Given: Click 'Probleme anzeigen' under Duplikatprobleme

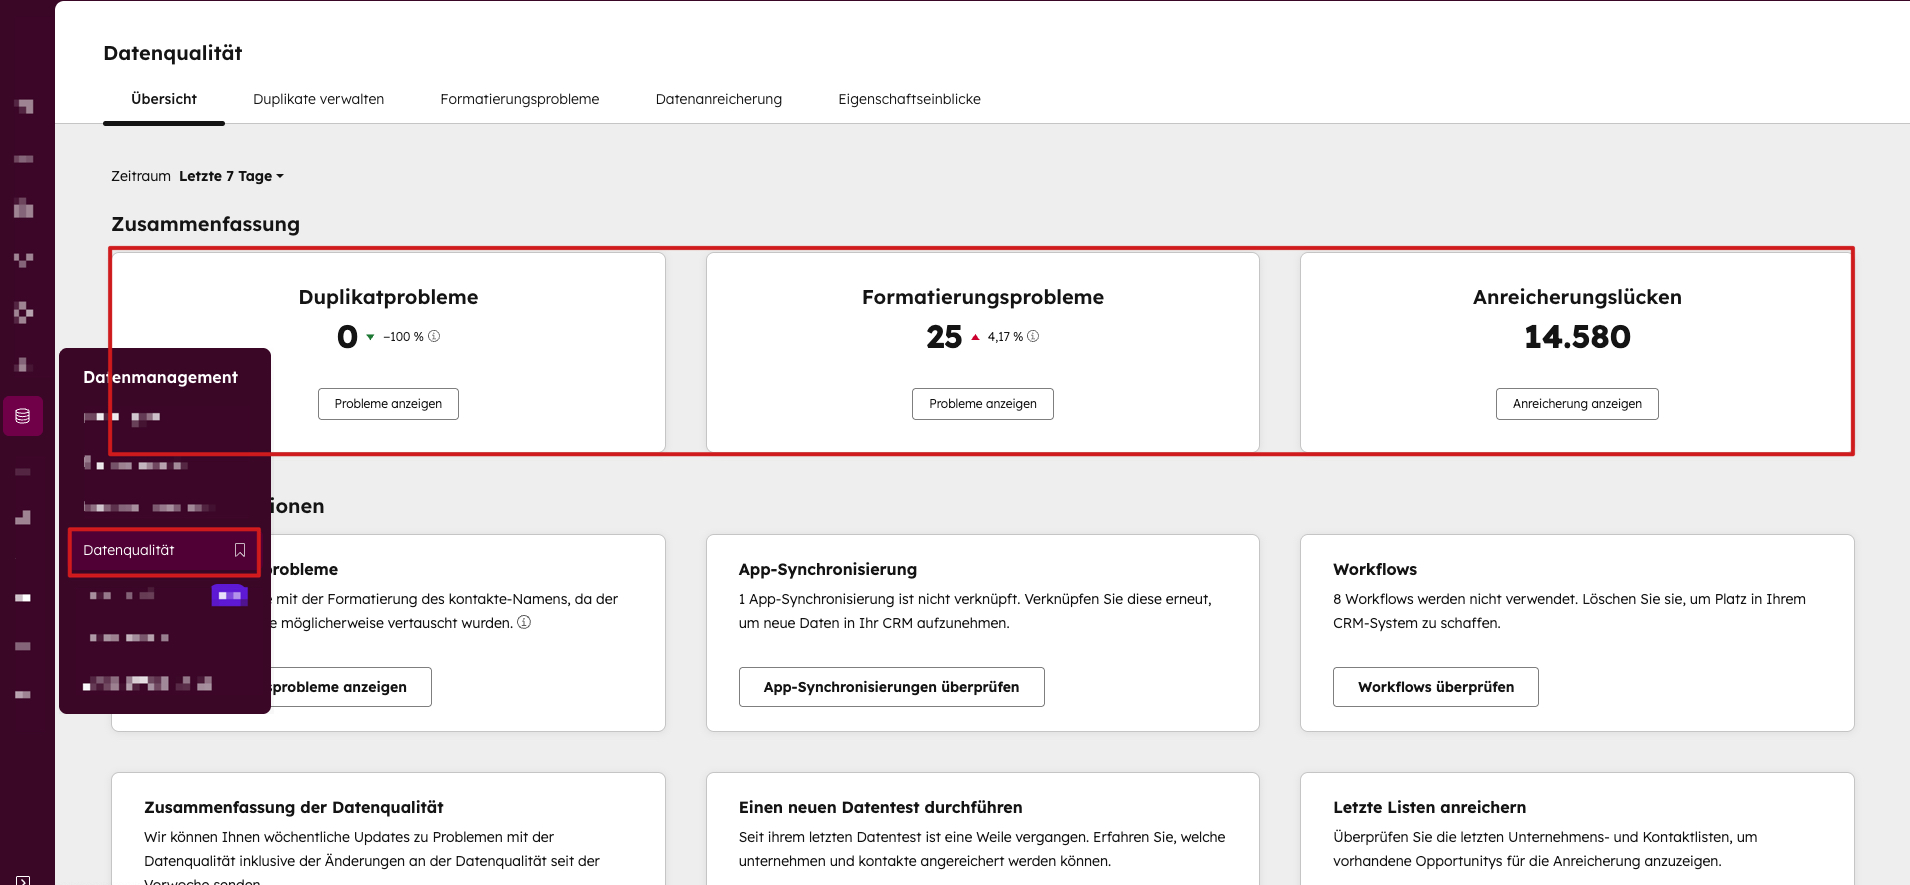Looking at the screenshot, I should 388,404.
